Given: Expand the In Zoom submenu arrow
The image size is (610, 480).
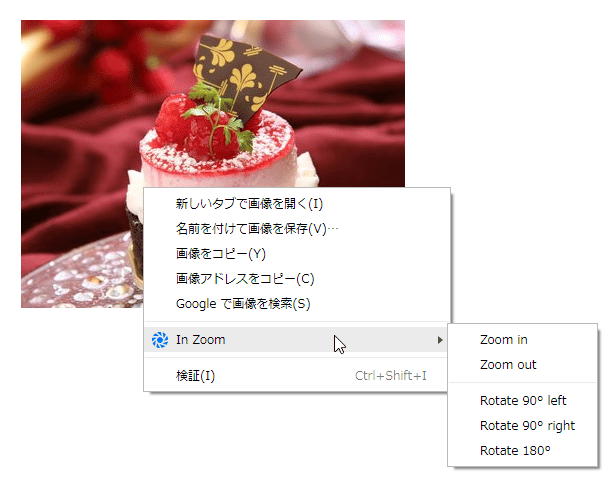Looking at the screenshot, I should pos(440,340).
